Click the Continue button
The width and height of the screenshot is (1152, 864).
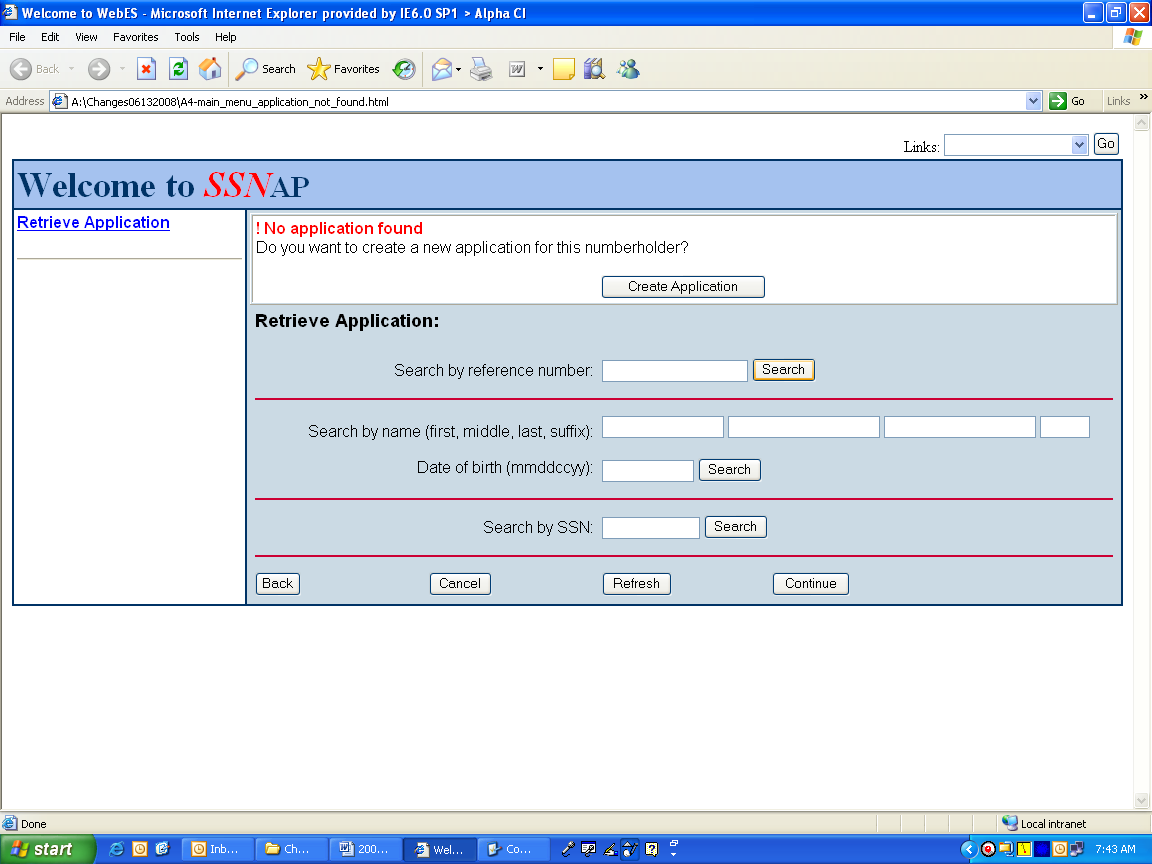coord(810,584)
